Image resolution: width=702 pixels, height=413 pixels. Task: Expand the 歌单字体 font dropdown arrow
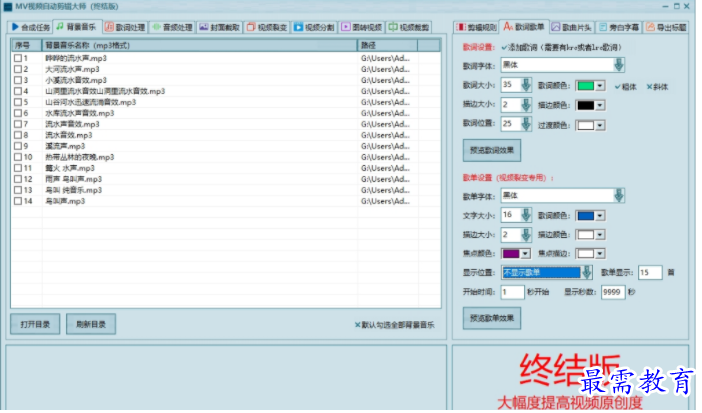pos(618,196)
